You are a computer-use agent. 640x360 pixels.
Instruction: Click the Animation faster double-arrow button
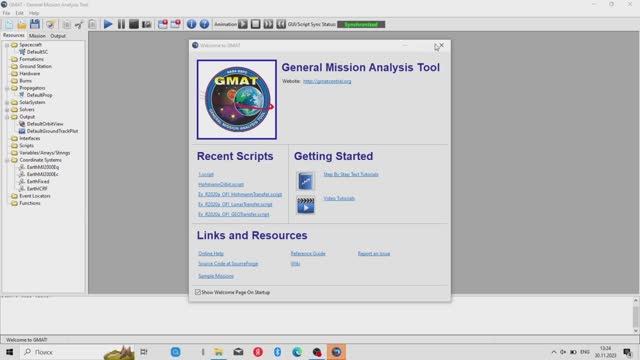tap(268, 24)
